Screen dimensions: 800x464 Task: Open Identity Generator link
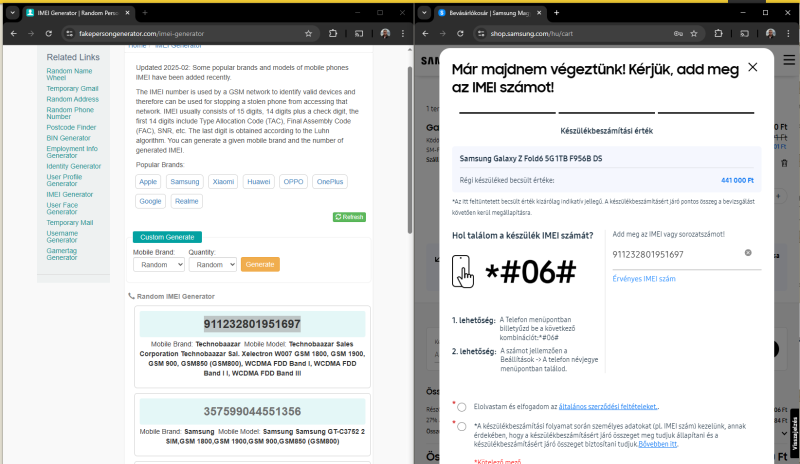tap(73, 166)
